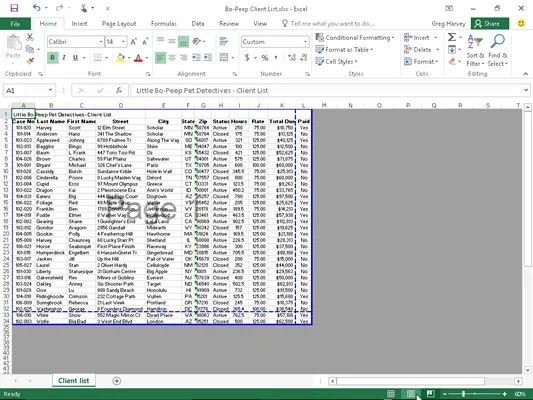The width and height of the screenshot is (533, 400).
Task: Decrease indent
Action: click(x=196, y=58)
